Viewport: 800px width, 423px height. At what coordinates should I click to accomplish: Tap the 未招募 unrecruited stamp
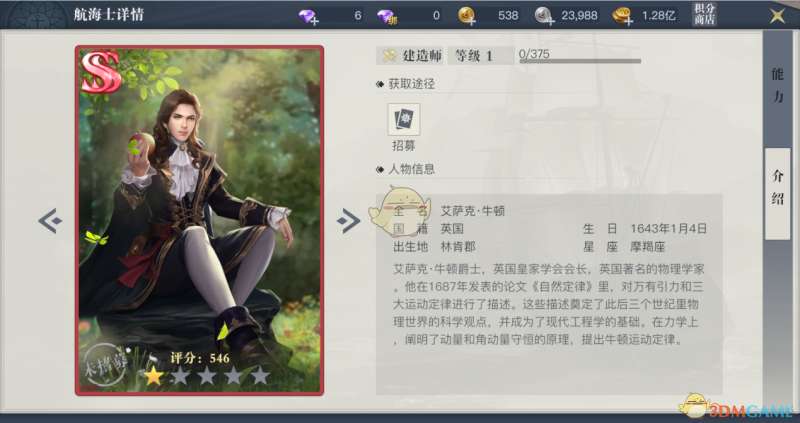tap(105, 366)
